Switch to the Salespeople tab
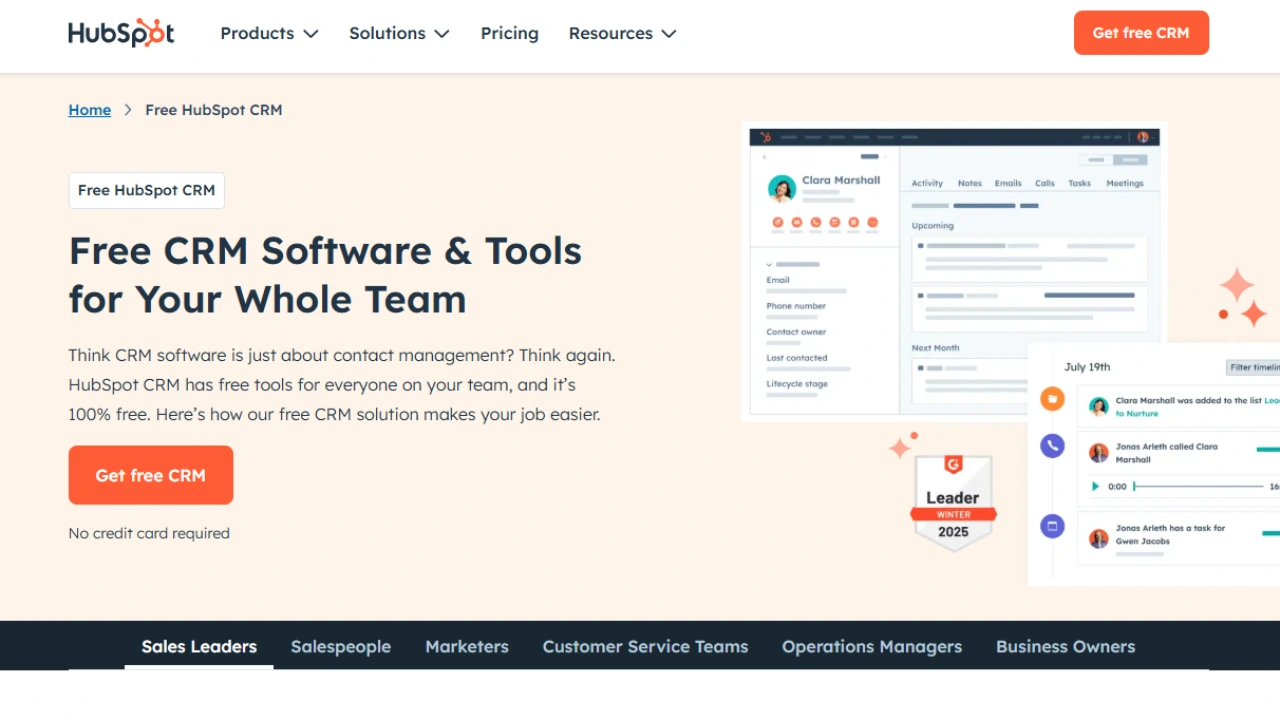The image size is (1280, 720). pos(341,646)
